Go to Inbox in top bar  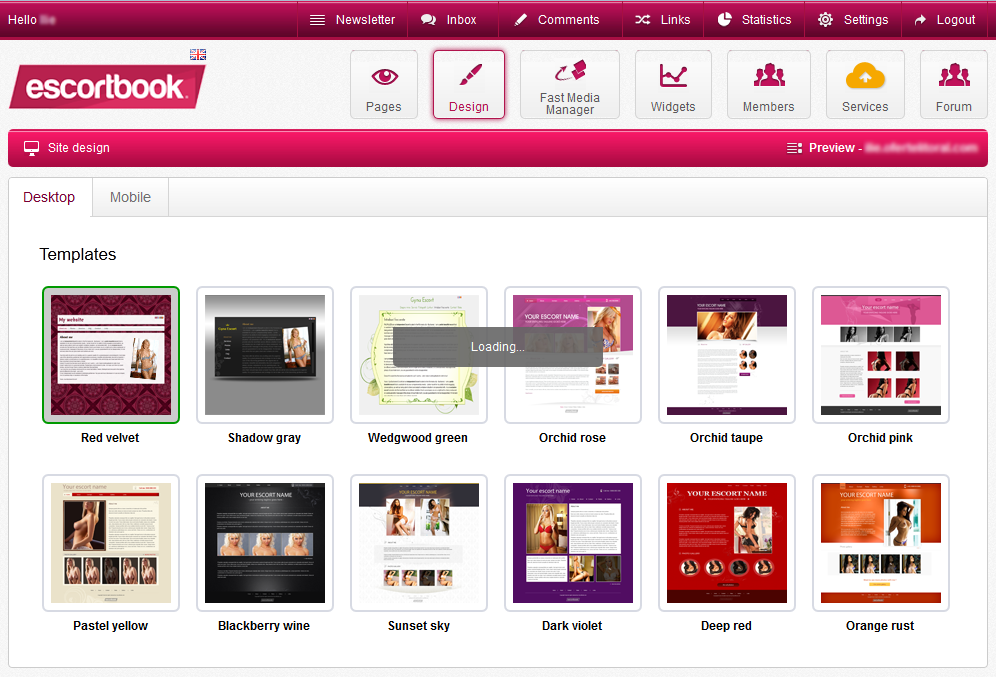pyautogui.click(x=449, y=20)
